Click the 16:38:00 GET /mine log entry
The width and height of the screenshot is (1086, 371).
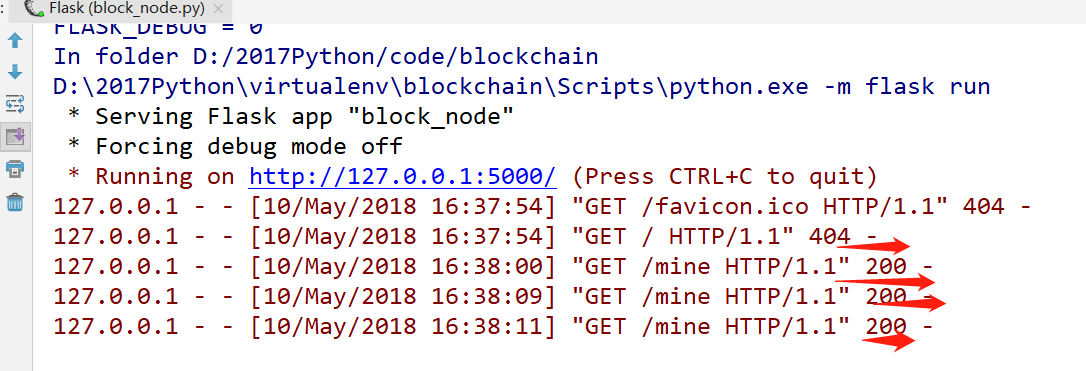[493, 266]
